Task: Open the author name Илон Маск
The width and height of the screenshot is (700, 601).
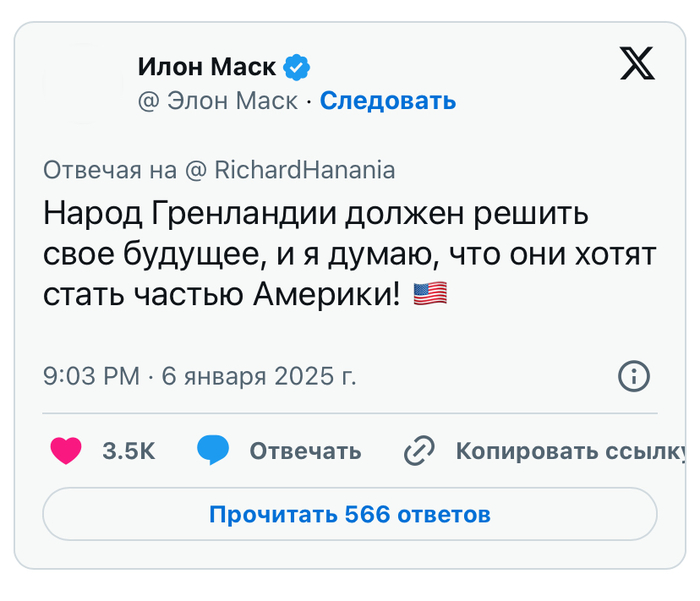Action: [207, 67]
